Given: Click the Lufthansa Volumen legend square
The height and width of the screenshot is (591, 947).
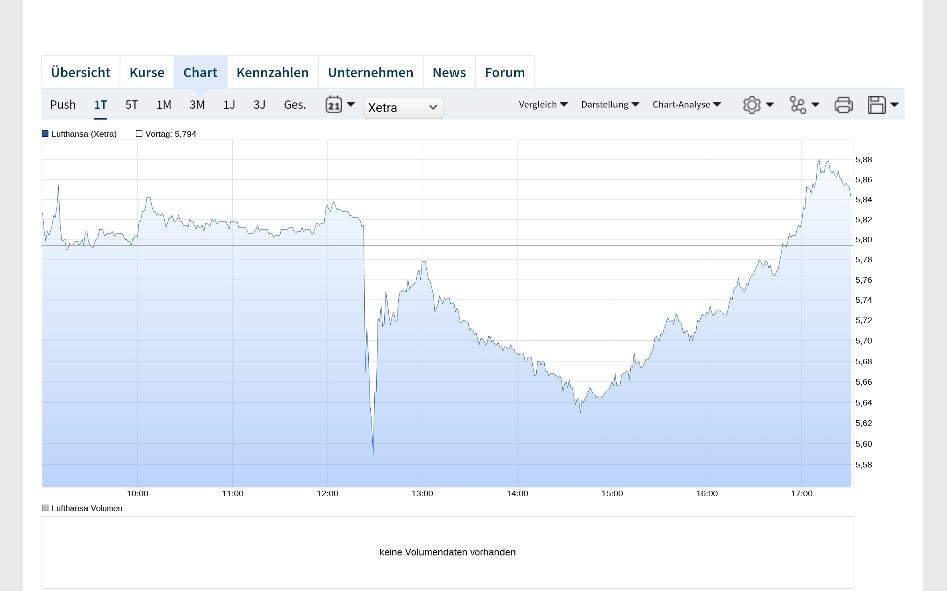Looking at the screenshot, I should 45,508.
